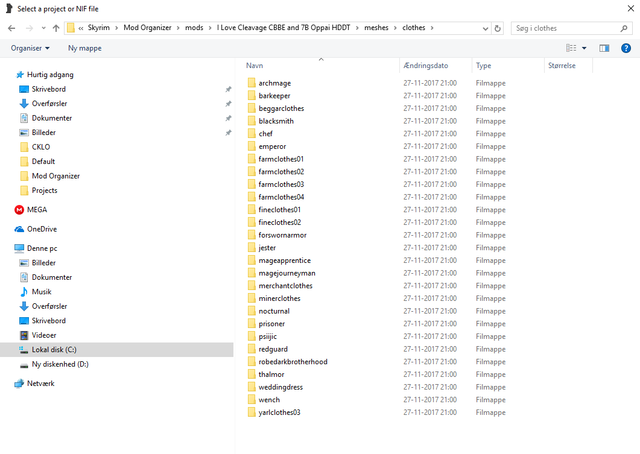This screenshot has width=640, height=454.
Task: Click the search magnifier icon
Action: click(x=624, y=28)
